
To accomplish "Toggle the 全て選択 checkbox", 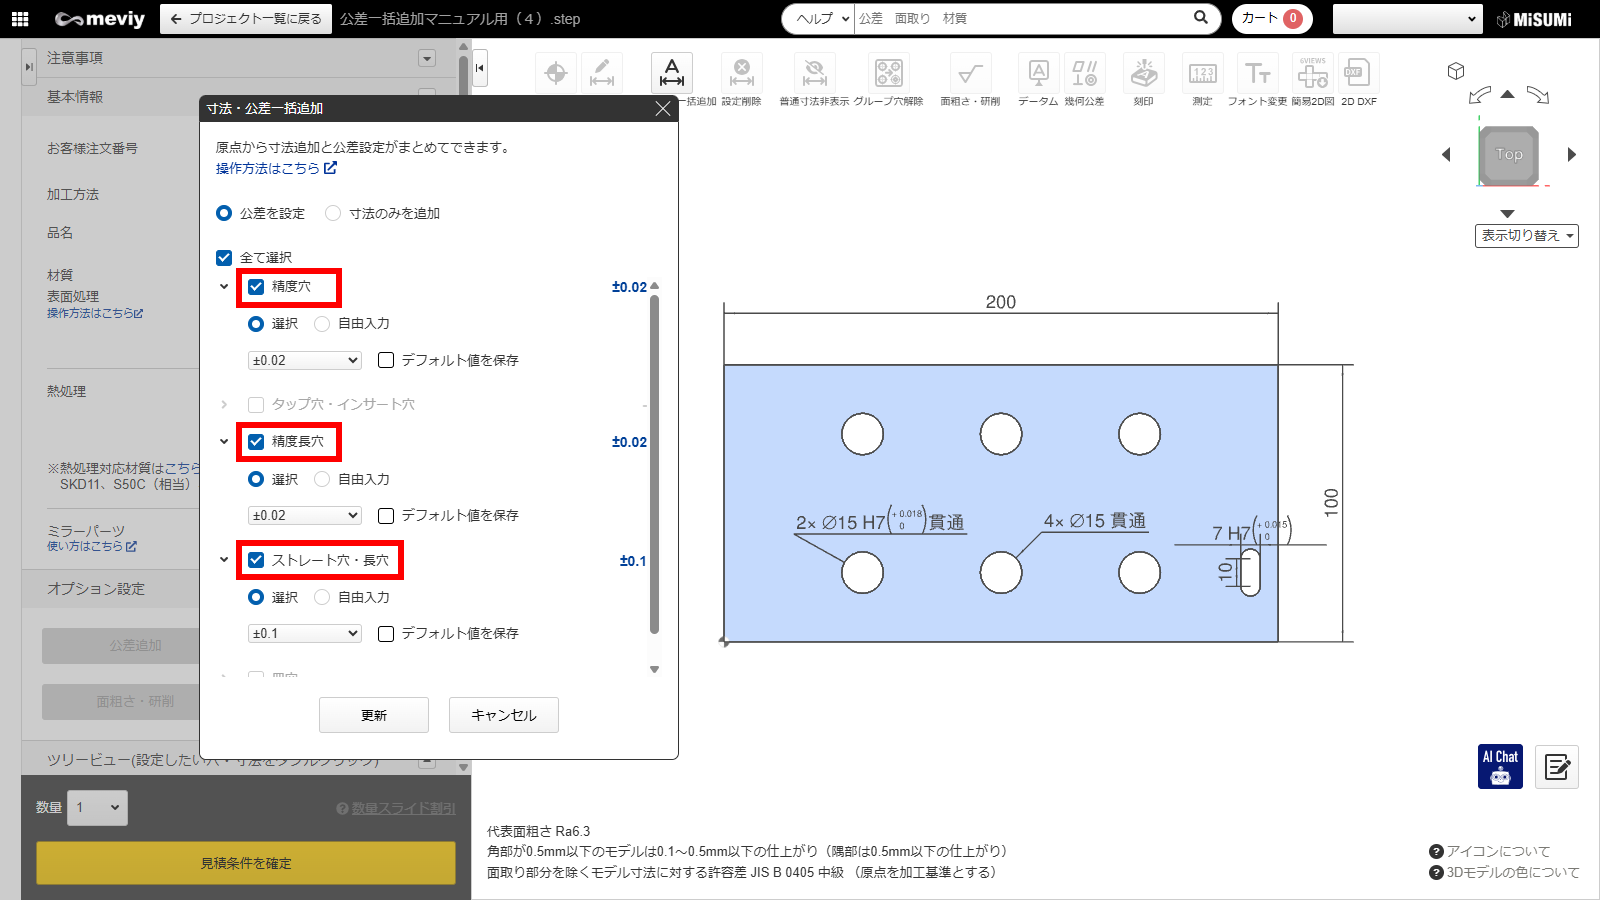I will pyautogui.click(x=225, y=258).
